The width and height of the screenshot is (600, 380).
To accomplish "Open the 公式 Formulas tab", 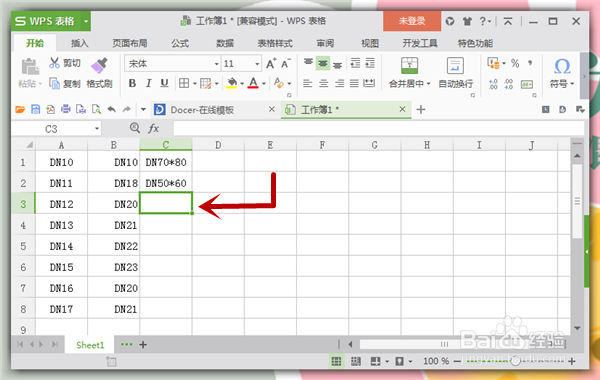I will [x=180, y=43].
